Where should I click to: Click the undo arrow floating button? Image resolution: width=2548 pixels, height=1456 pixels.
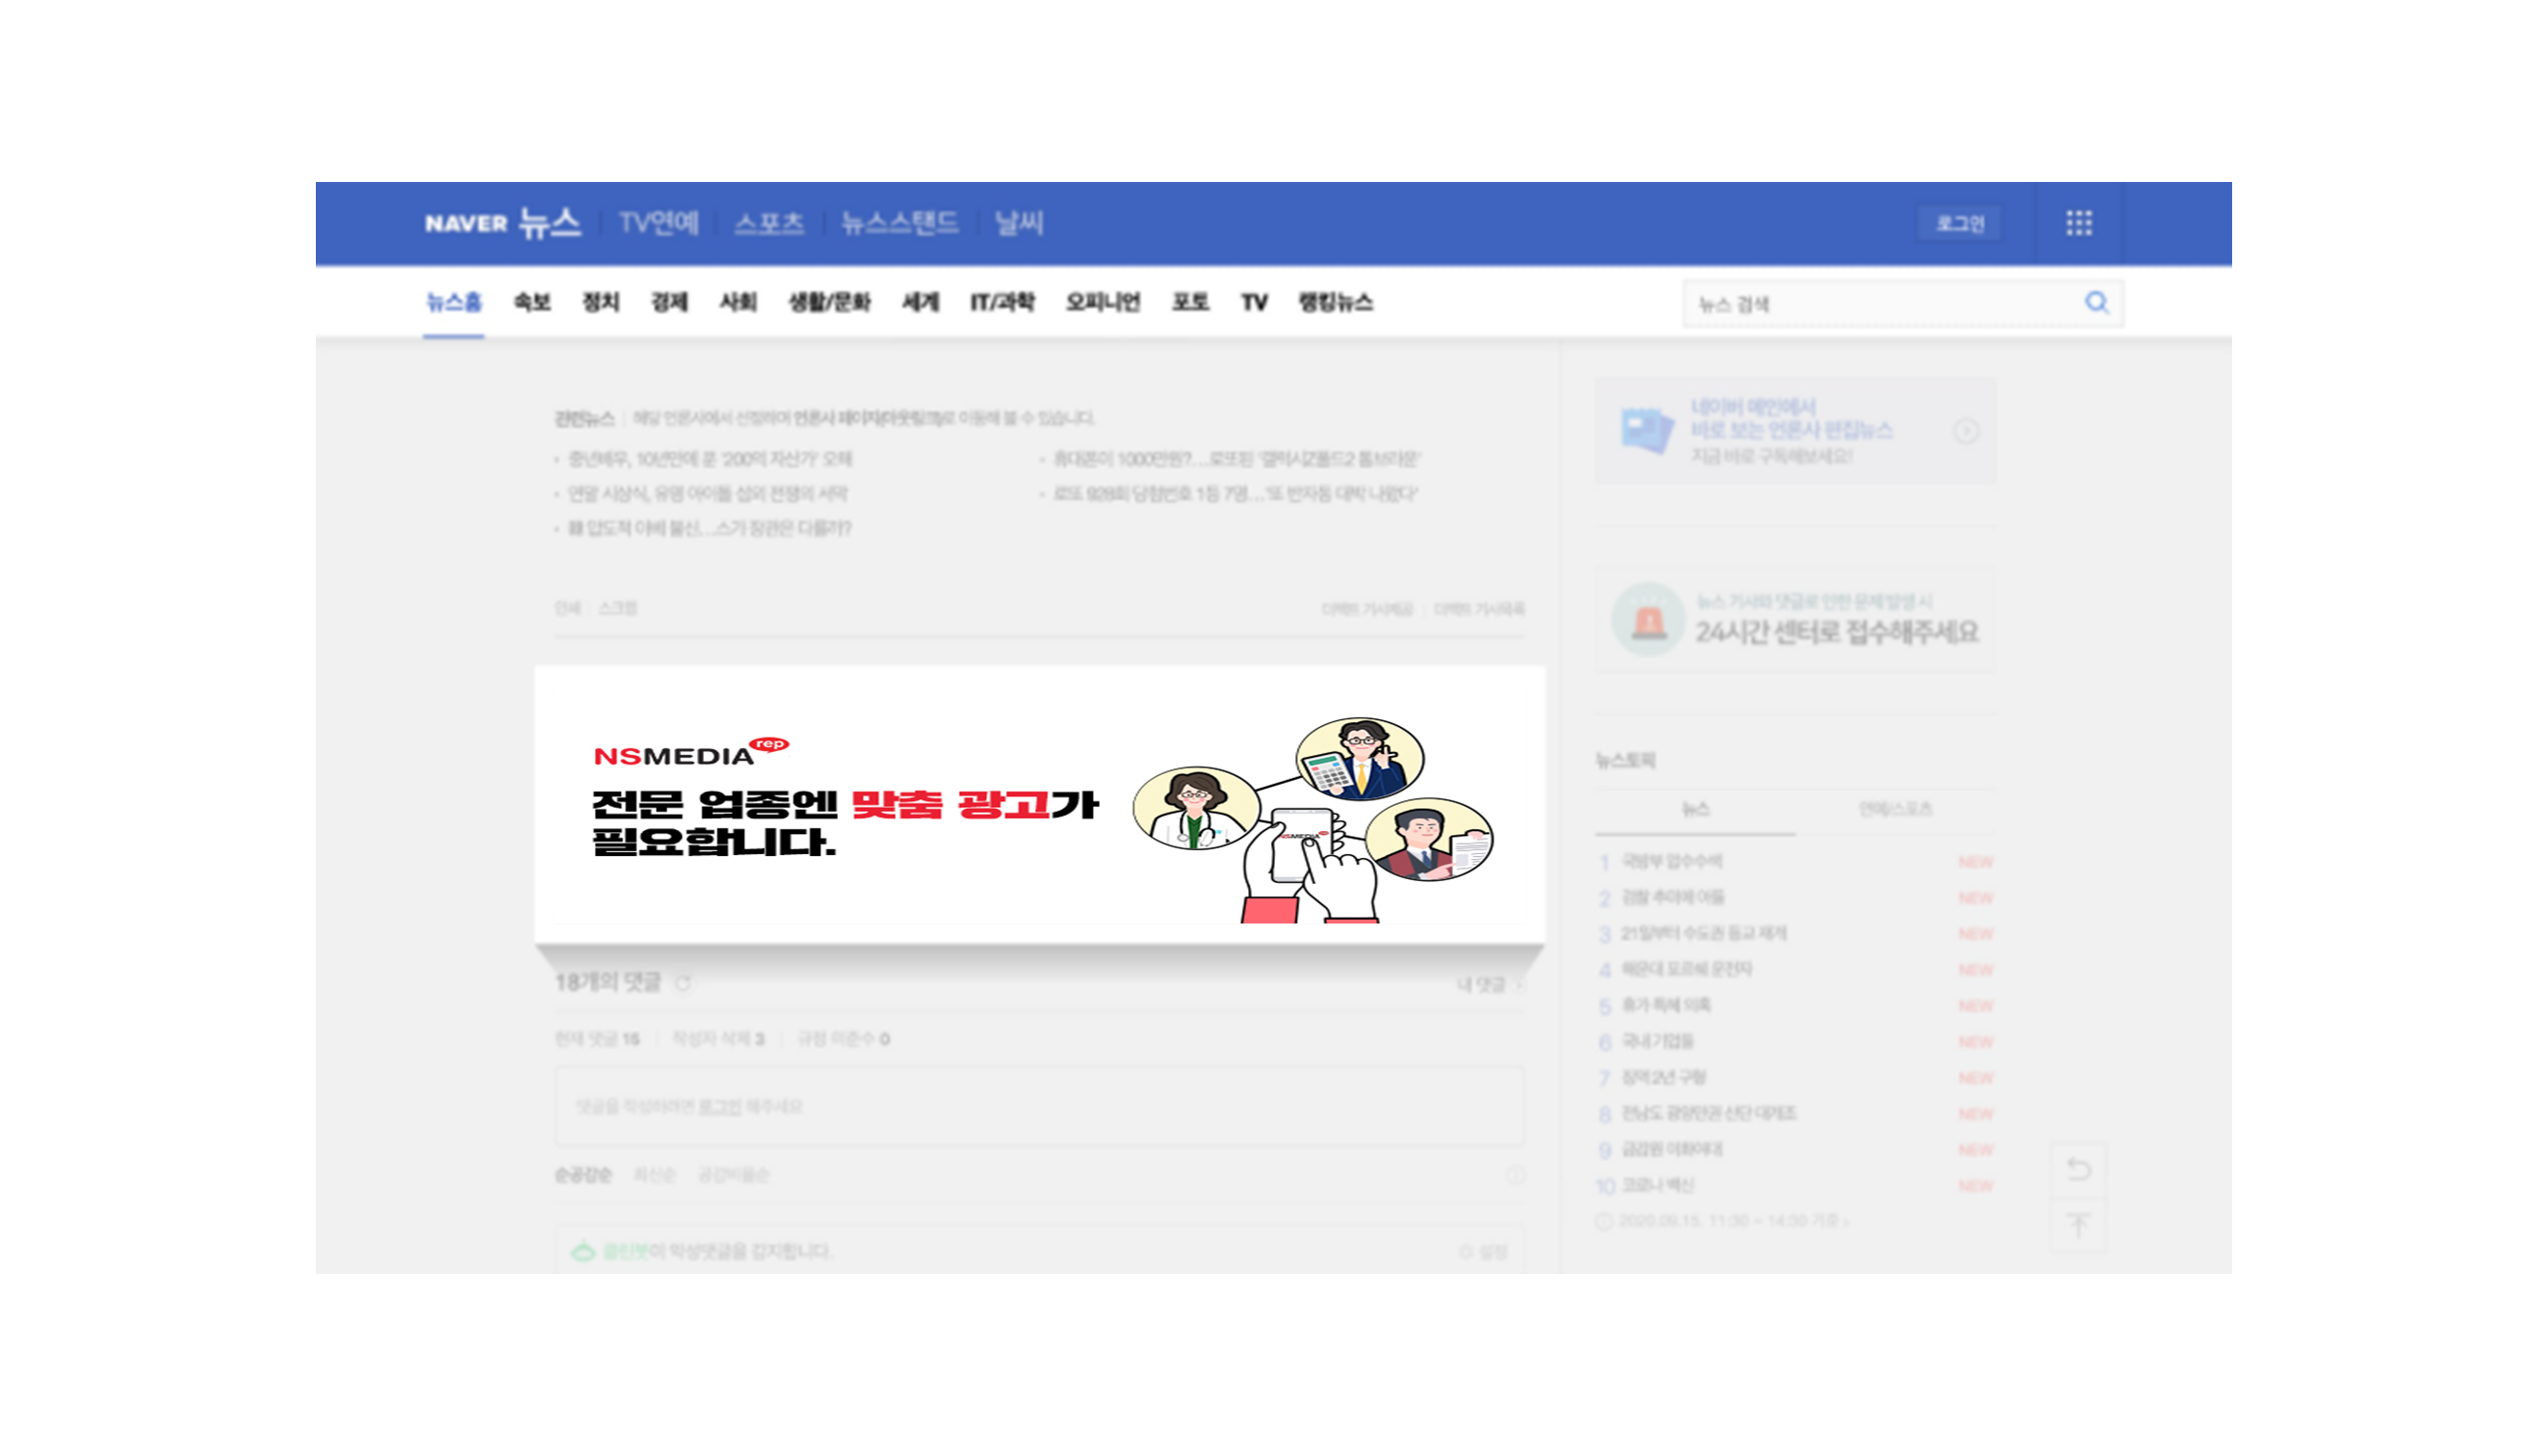(x=2078, y=1168)
